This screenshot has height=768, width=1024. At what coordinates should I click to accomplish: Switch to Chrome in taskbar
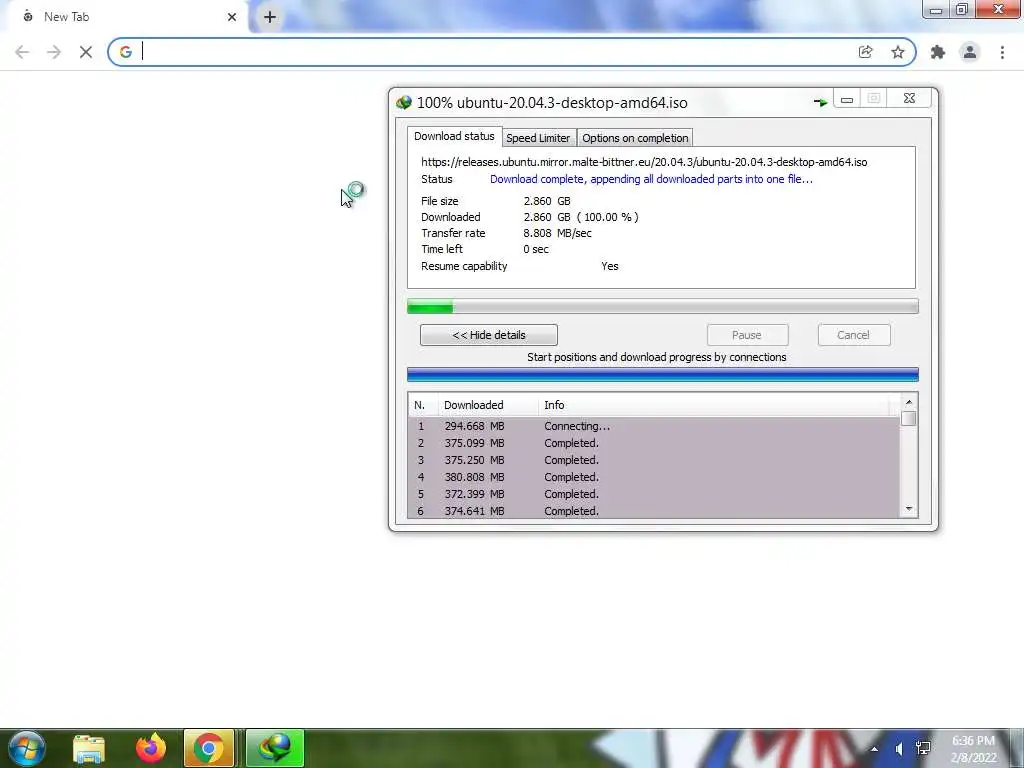tap(209, 748)
